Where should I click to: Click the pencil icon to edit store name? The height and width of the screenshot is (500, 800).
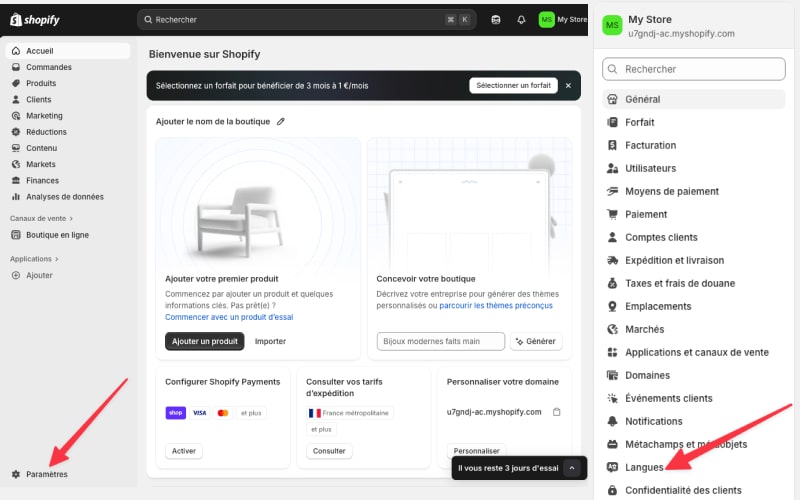tap(281, 121)
